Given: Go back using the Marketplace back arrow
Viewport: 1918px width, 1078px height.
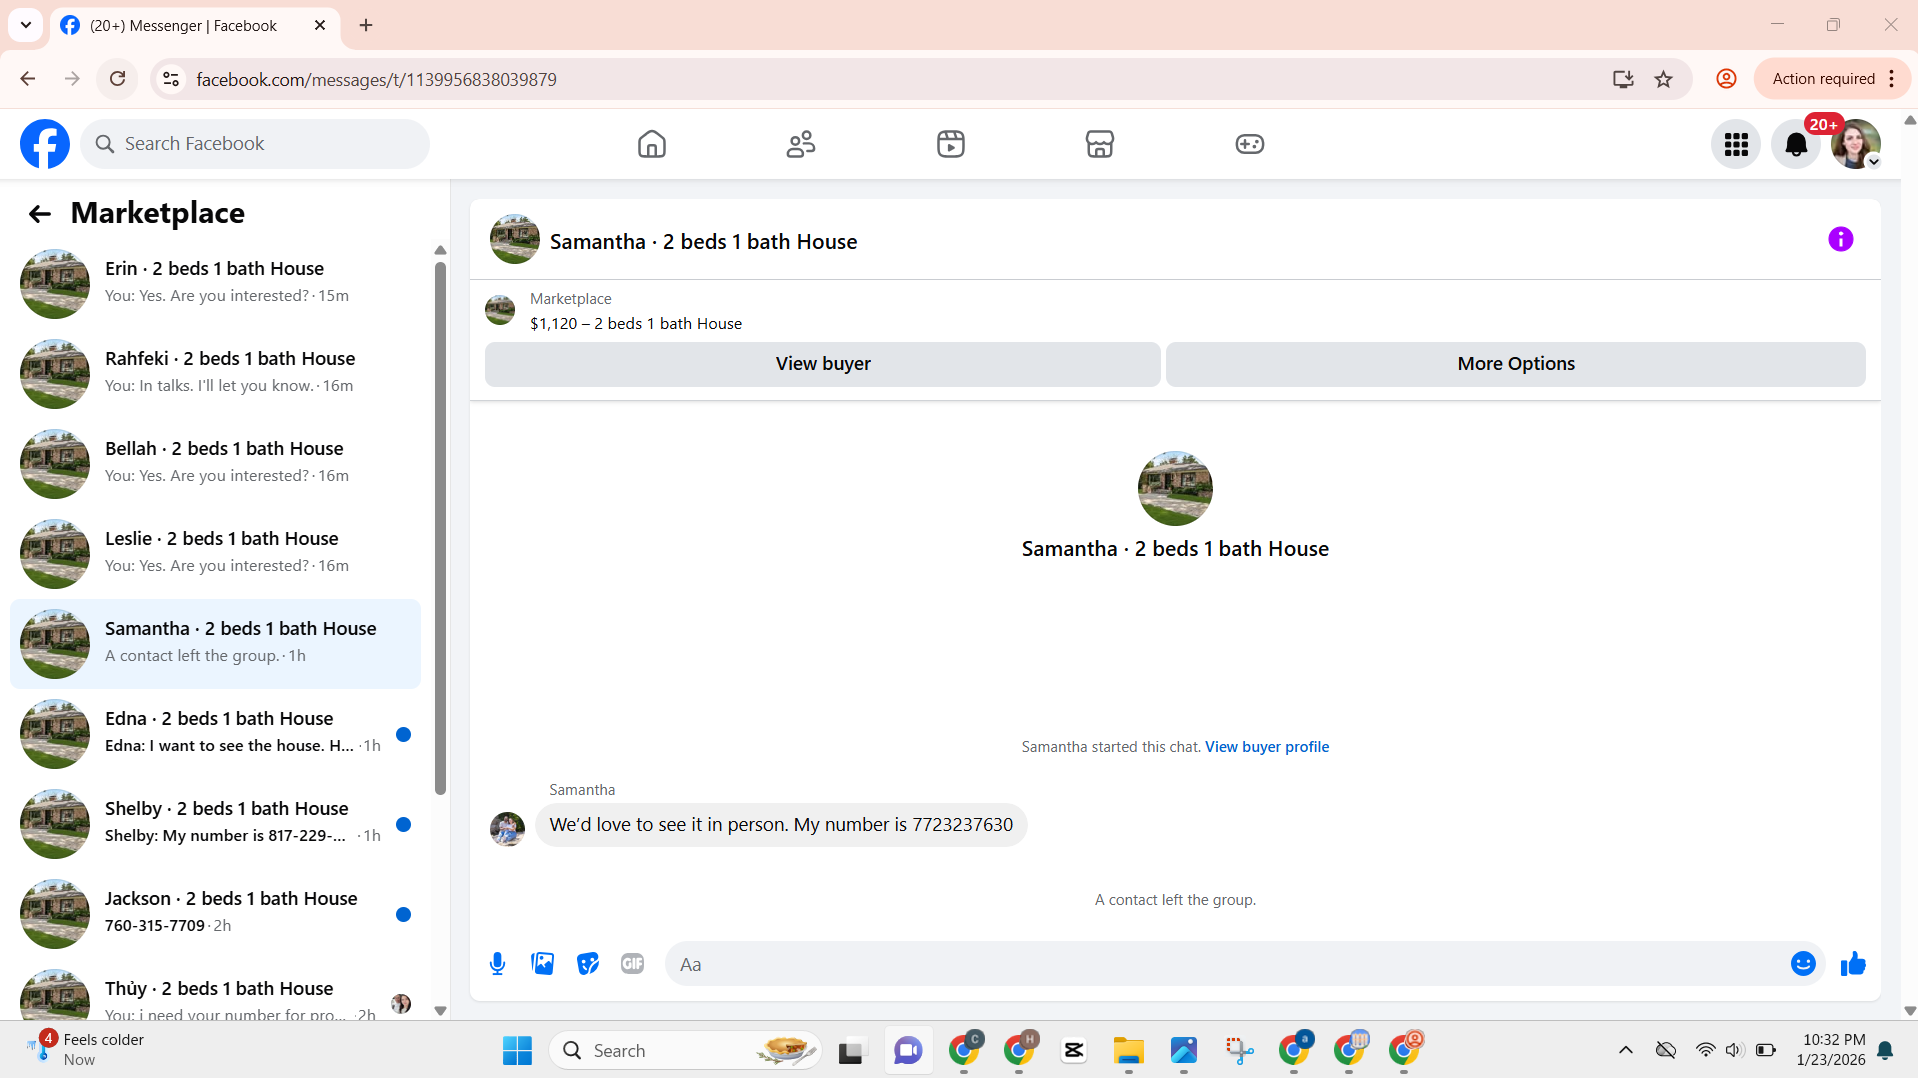Looking at the screenshot, I should 40,213.
